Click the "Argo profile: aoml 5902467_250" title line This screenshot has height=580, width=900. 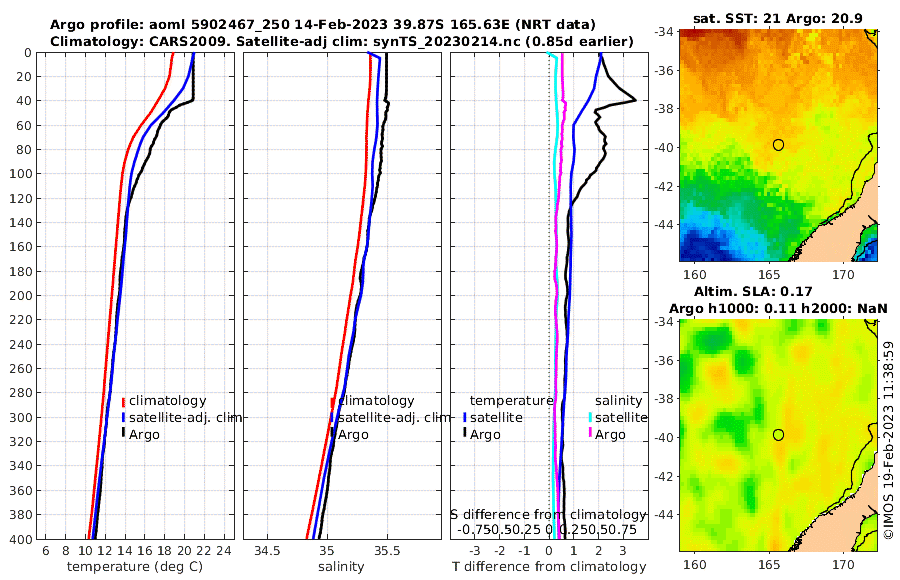coord(323,25)
